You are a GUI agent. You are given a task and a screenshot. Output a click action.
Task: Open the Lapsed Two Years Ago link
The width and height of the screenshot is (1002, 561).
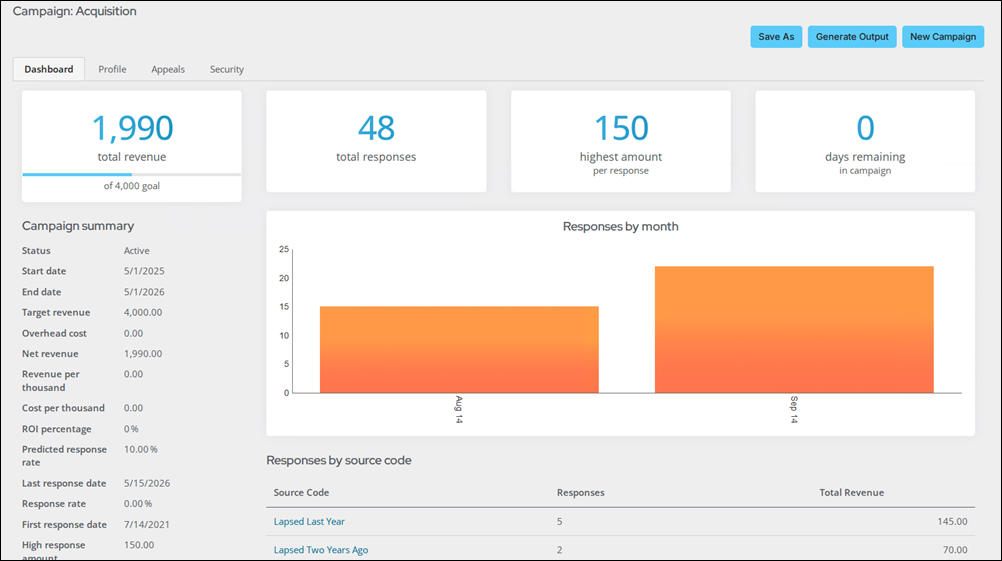321,549
